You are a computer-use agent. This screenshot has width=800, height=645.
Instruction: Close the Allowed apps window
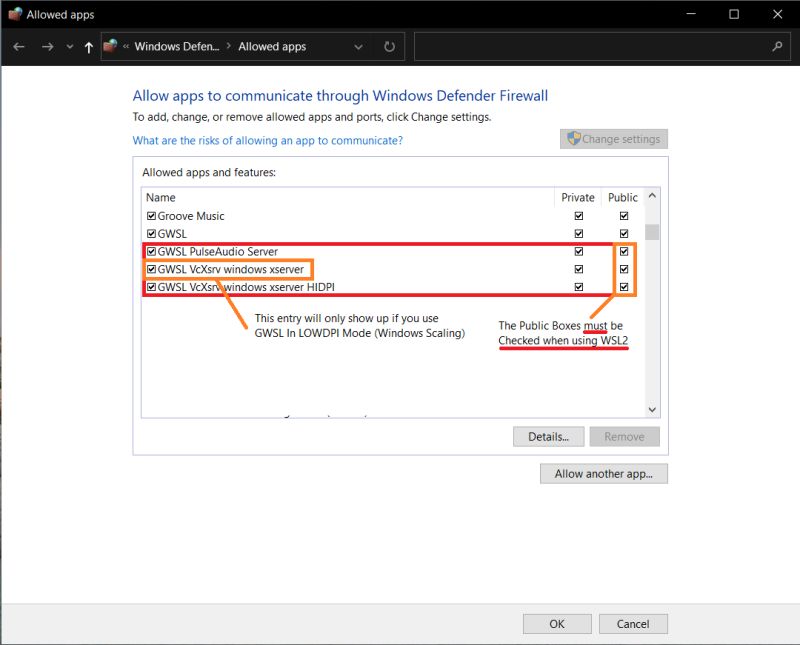click(777, 14)
